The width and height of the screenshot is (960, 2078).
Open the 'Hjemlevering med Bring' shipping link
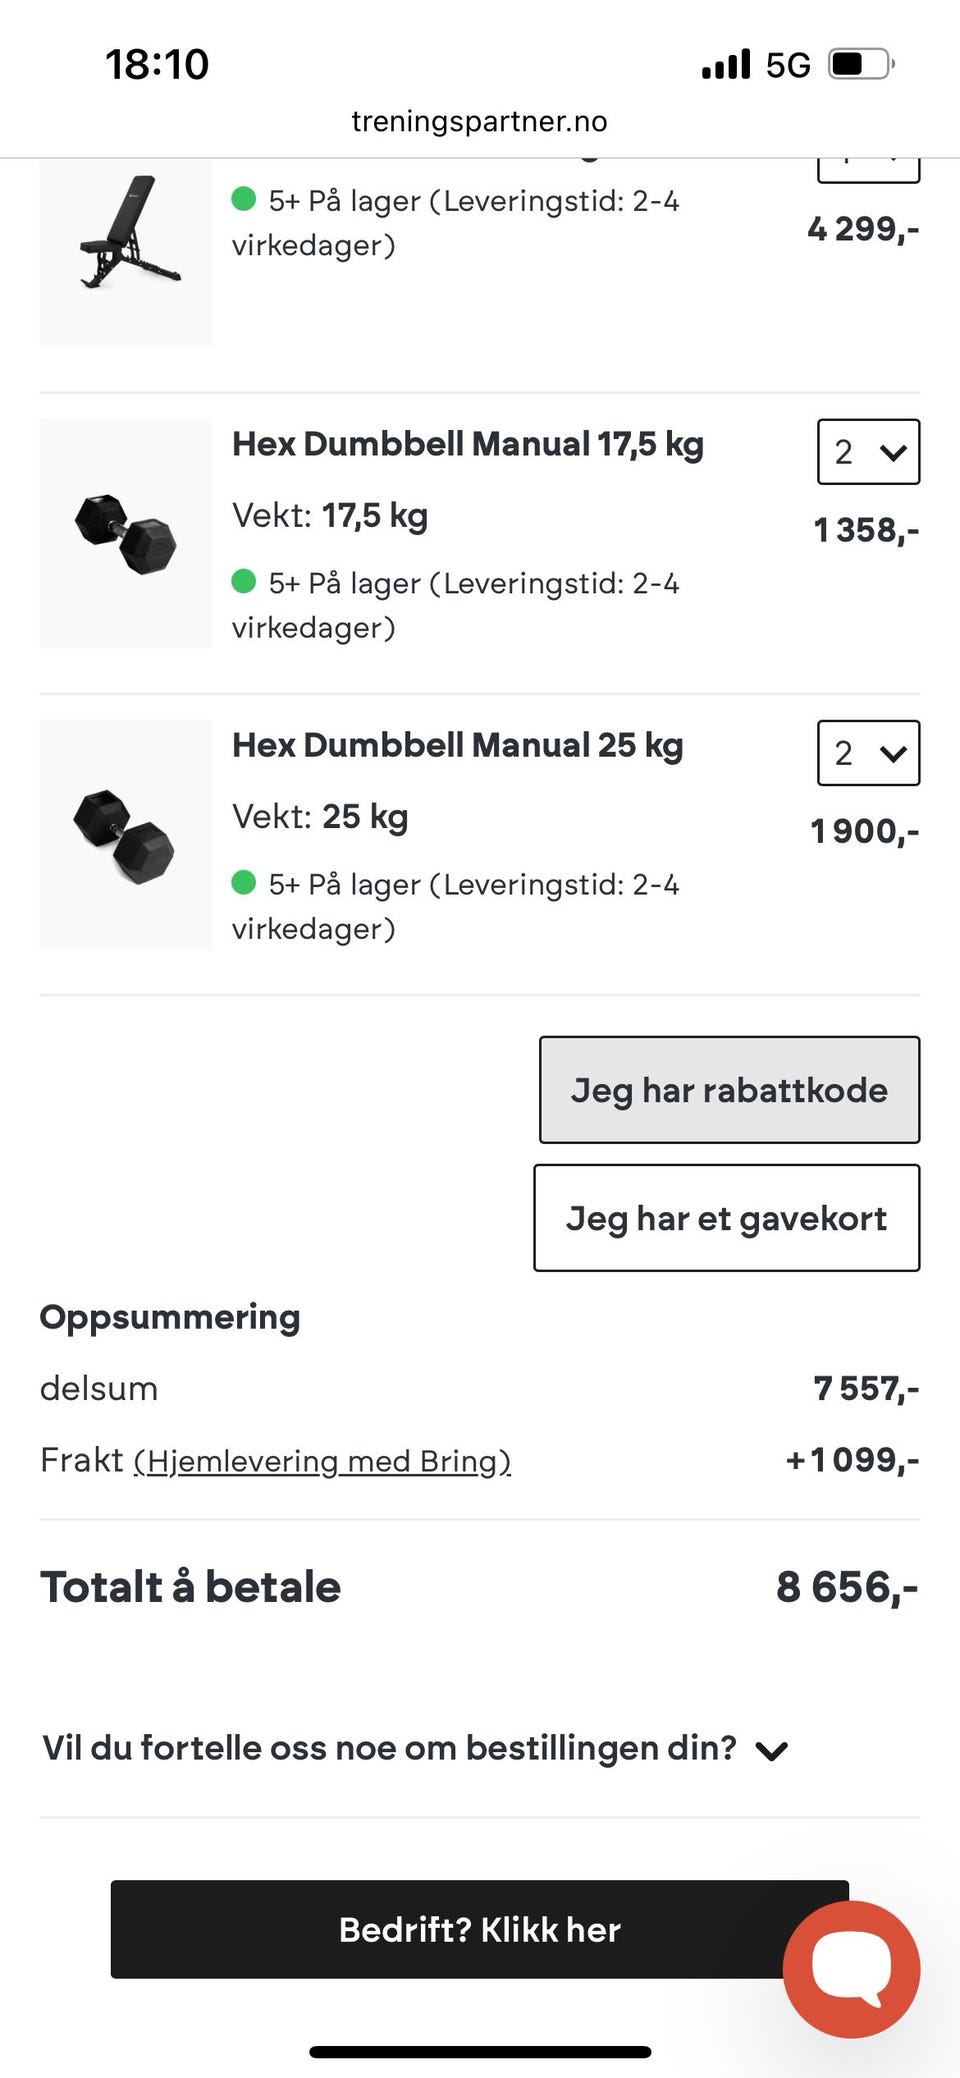[x=322, y=1461]
